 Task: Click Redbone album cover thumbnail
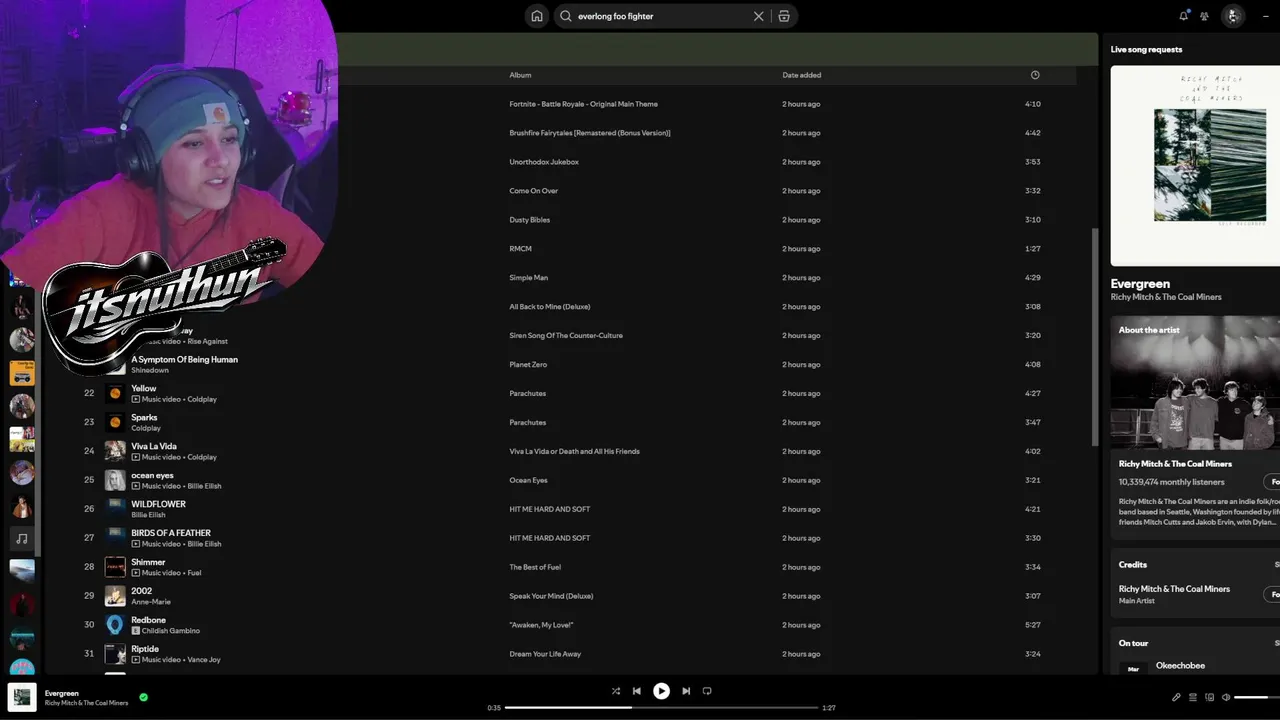[x=115, y=626]
